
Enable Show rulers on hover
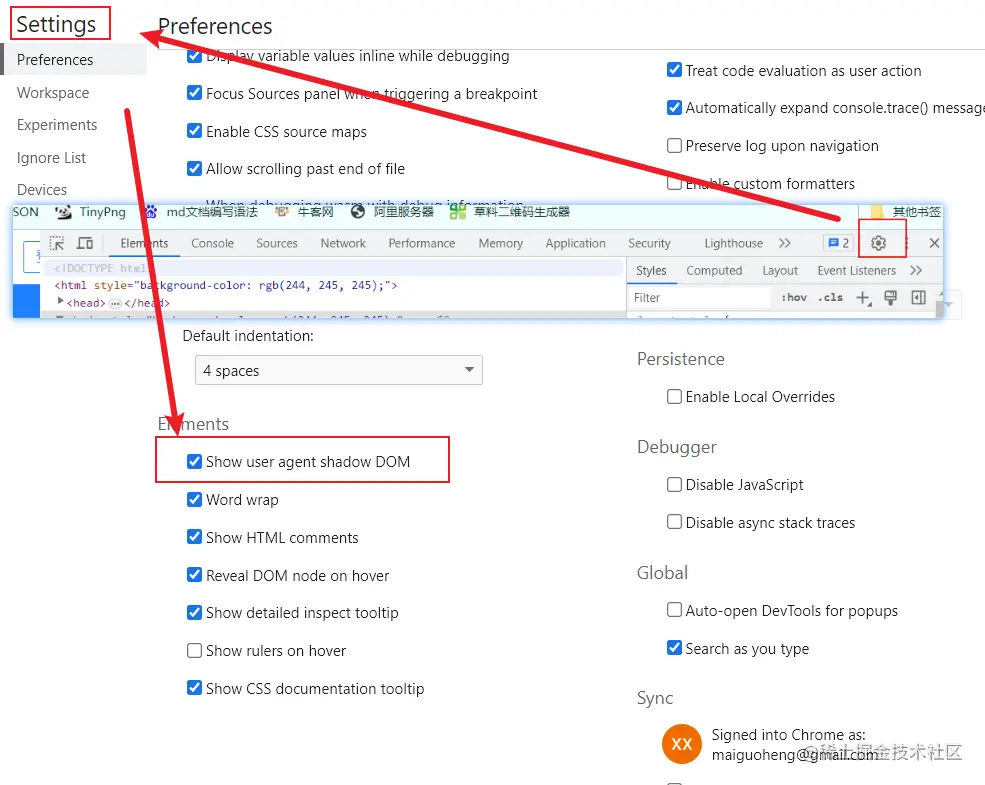(x=195, y=651)
